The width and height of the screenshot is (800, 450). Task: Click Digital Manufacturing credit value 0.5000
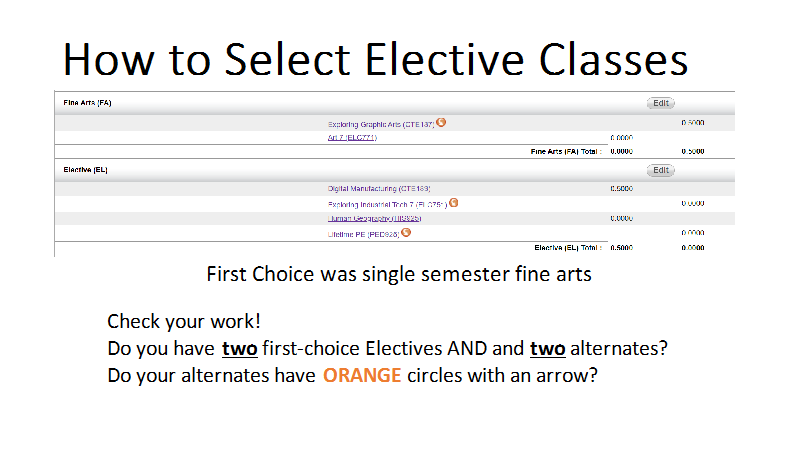point(621,189)
